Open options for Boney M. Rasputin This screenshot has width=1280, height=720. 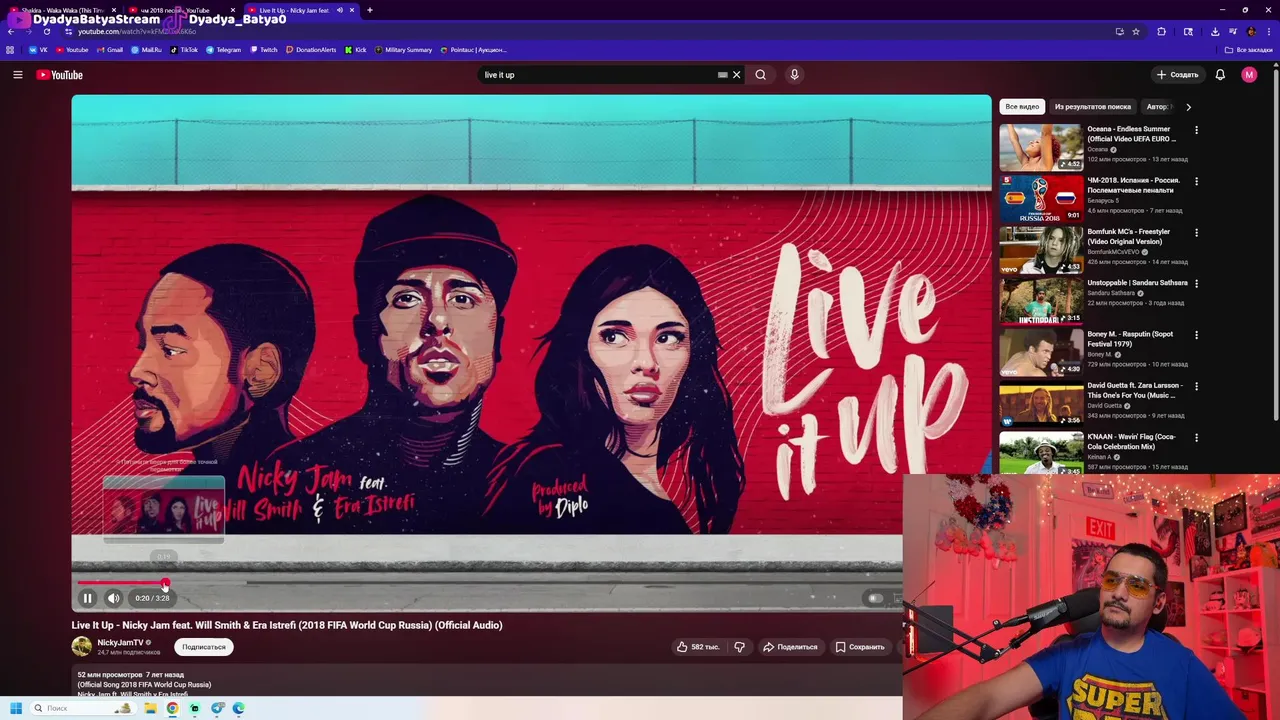pos(1196,335)
